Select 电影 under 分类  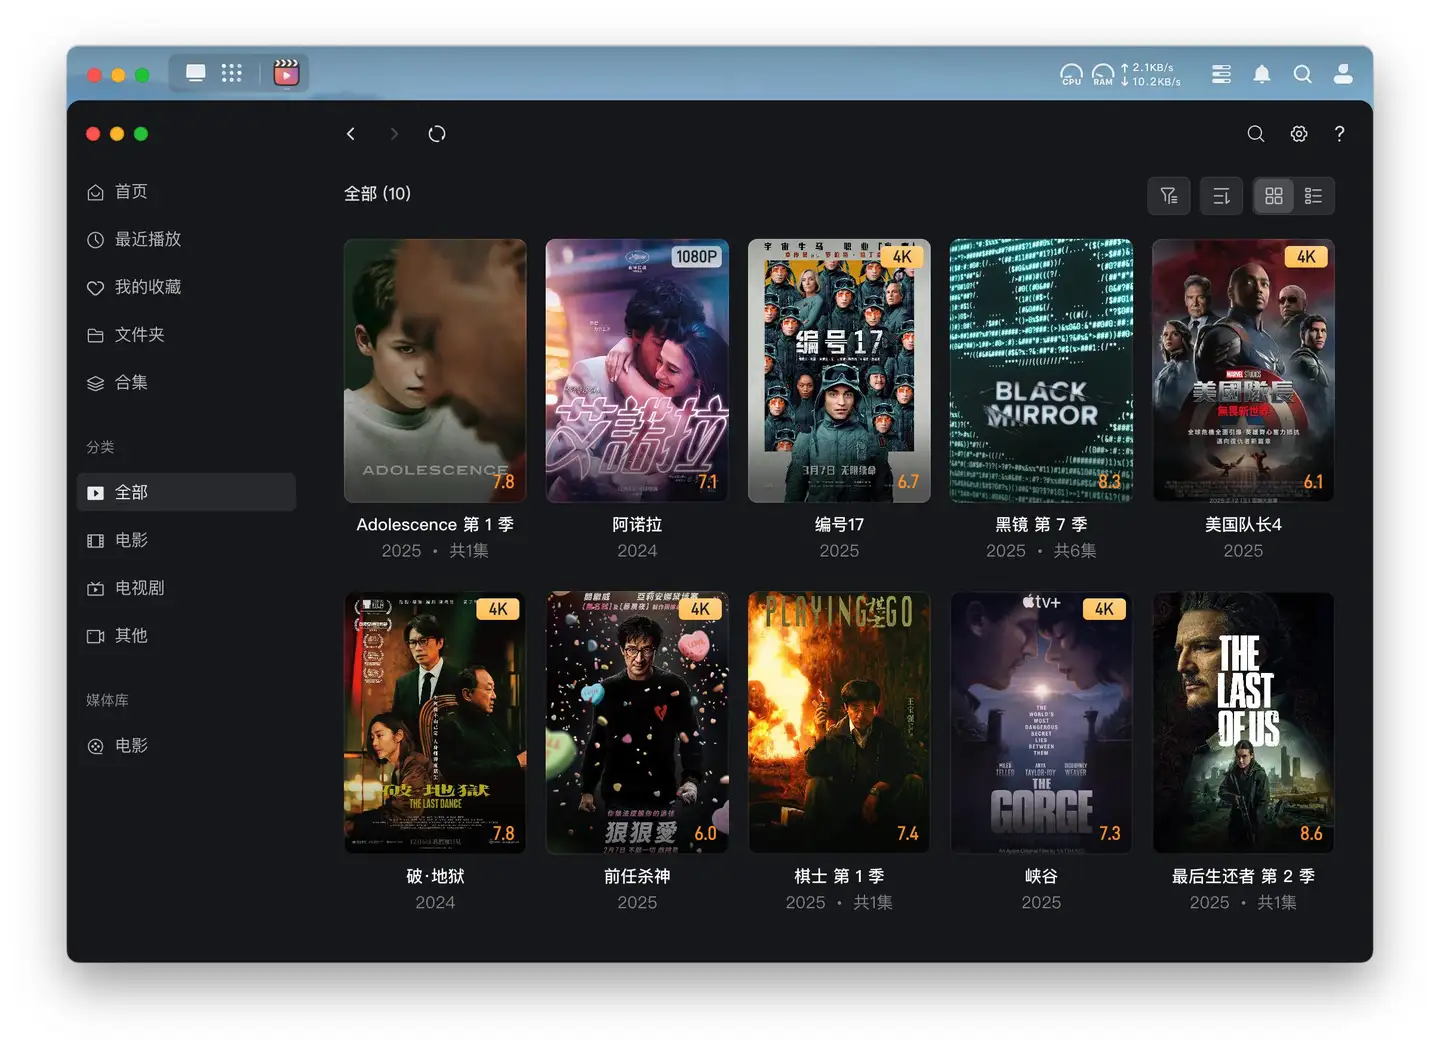186,540
